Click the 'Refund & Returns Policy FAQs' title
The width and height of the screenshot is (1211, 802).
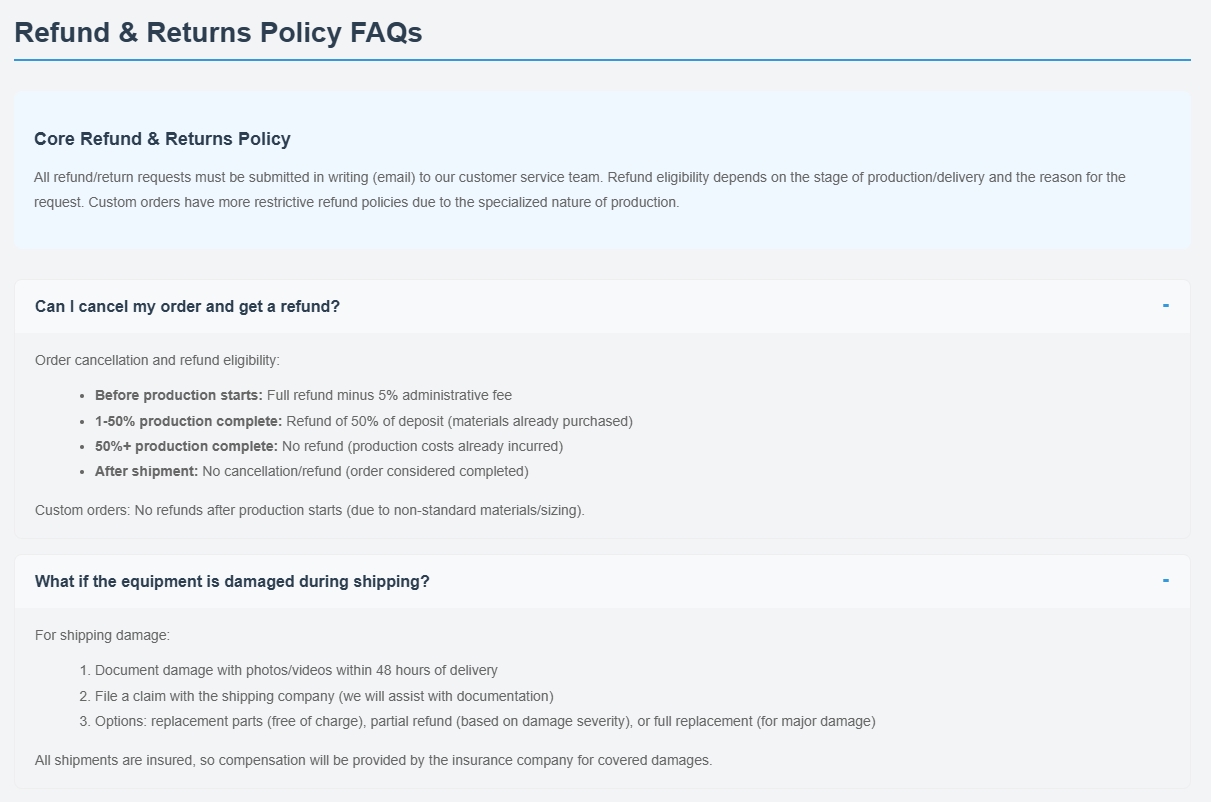coord(218,32)
